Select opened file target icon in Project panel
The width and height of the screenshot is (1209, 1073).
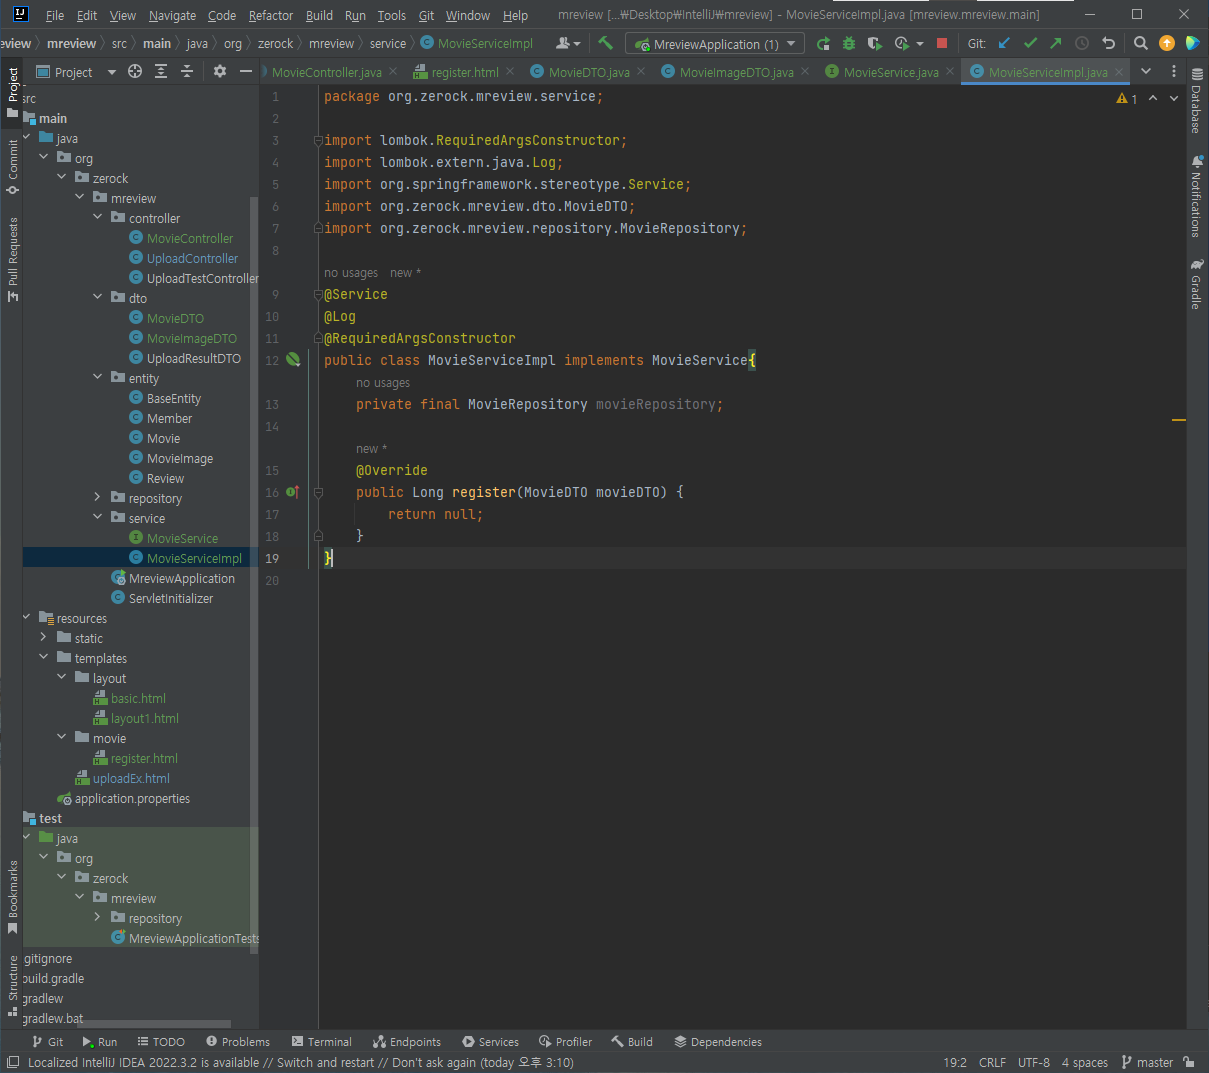point(135,71)
